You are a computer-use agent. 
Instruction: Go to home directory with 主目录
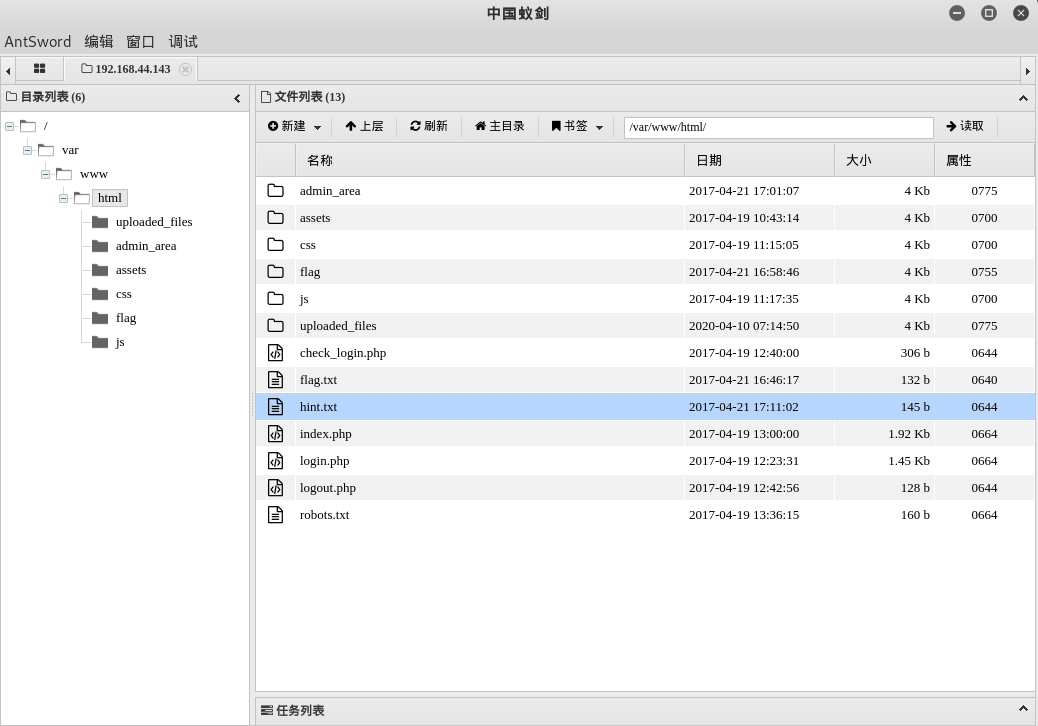[500, 126]
